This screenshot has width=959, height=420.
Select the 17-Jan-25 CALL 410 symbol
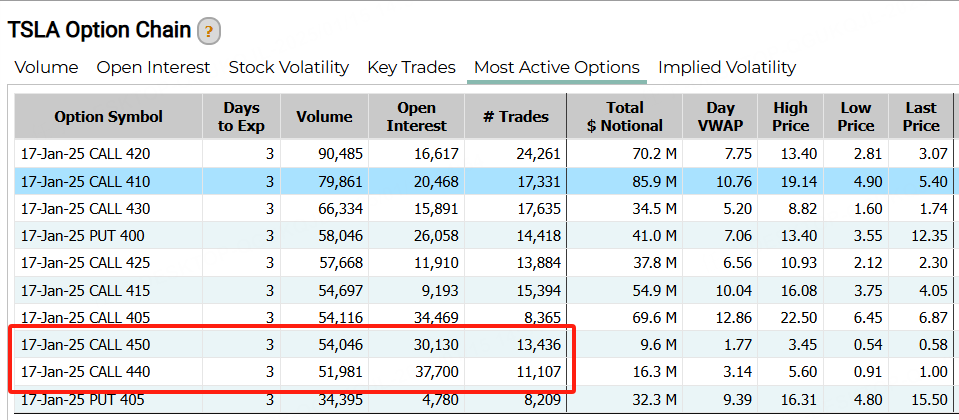click(x=86, y=182)
